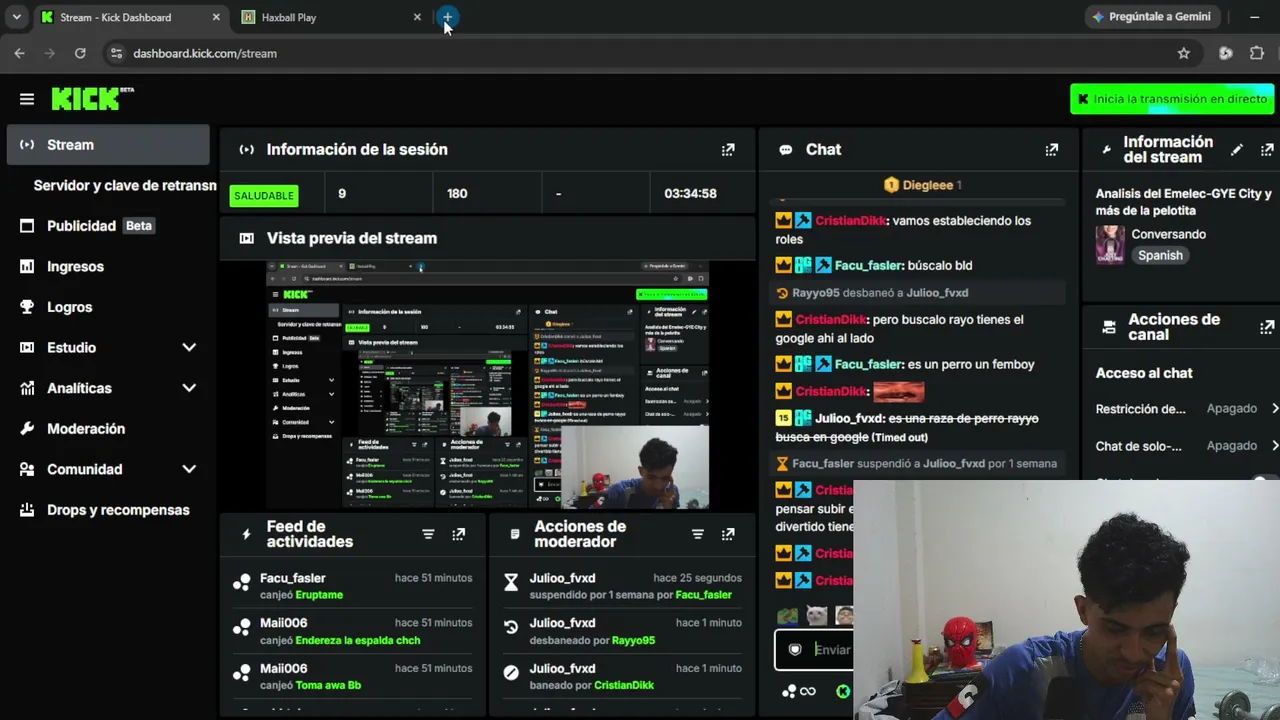Open Drops y recompensas page
Screen dimensions: 1280x720
pos(108,510)
